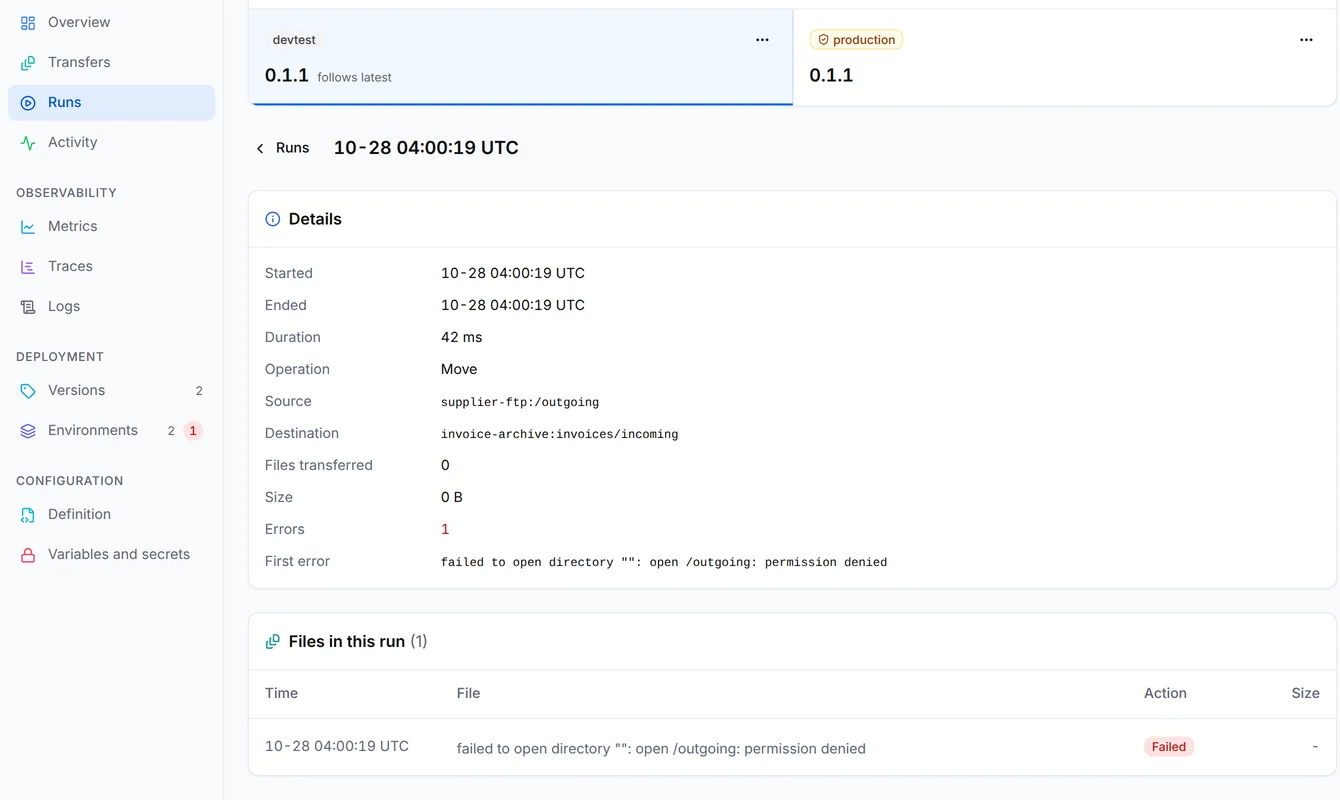Click the Activity pulse icon
Image resolution: width=1340 pixels, height=800 pixels.
coord(28,142)
